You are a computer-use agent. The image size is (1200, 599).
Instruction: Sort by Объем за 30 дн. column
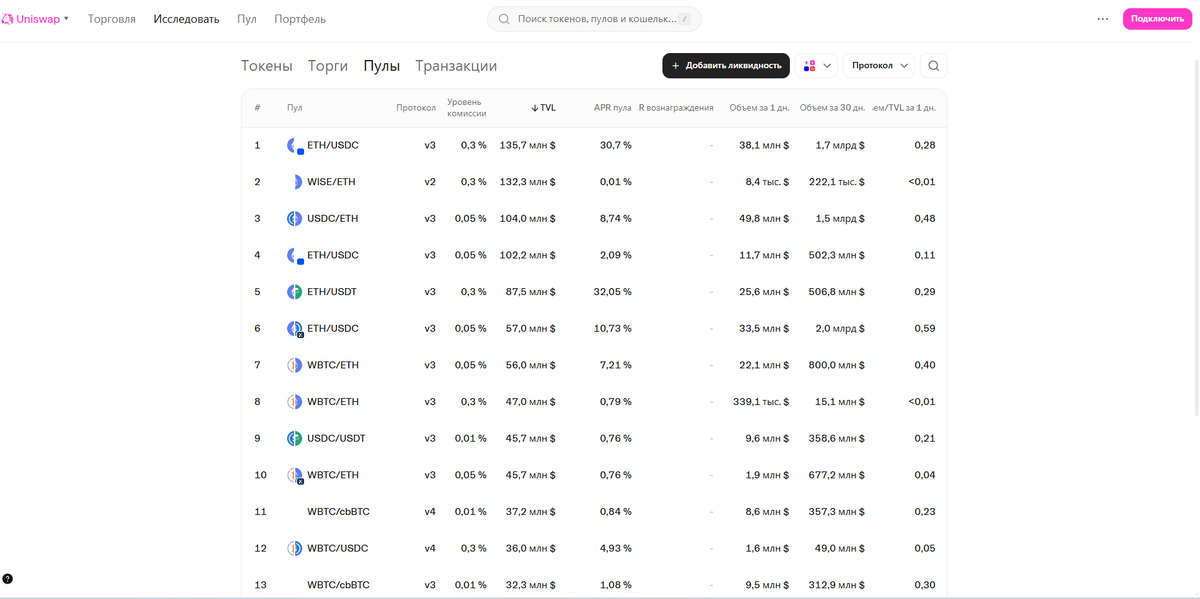833,107
